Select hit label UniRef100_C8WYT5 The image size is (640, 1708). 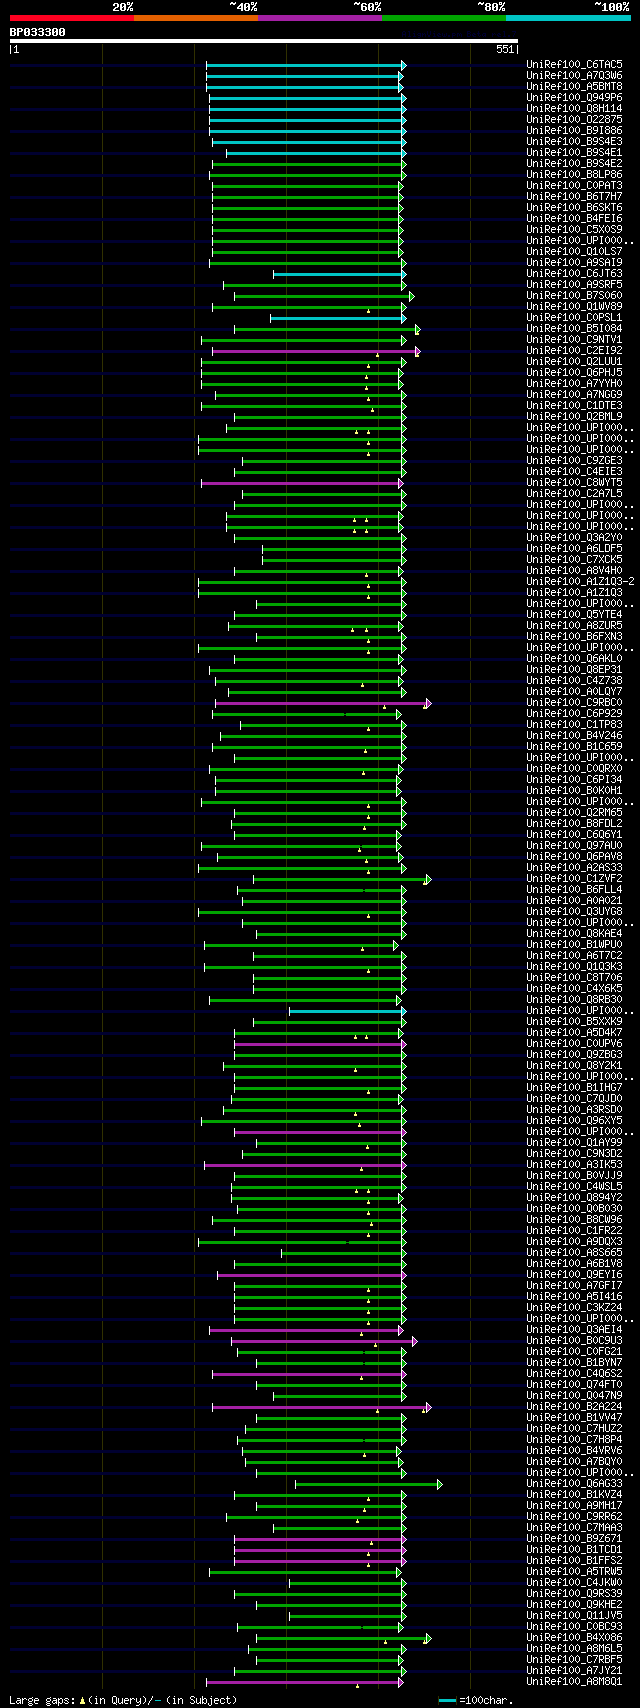574,483
